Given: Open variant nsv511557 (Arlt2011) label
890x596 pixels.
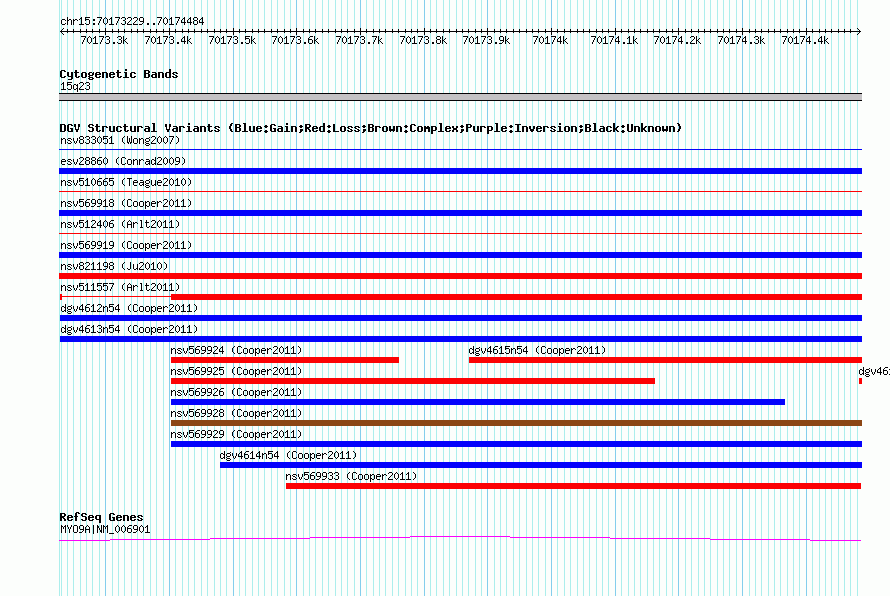Looking at the screenshot, I should coord(120,287).
